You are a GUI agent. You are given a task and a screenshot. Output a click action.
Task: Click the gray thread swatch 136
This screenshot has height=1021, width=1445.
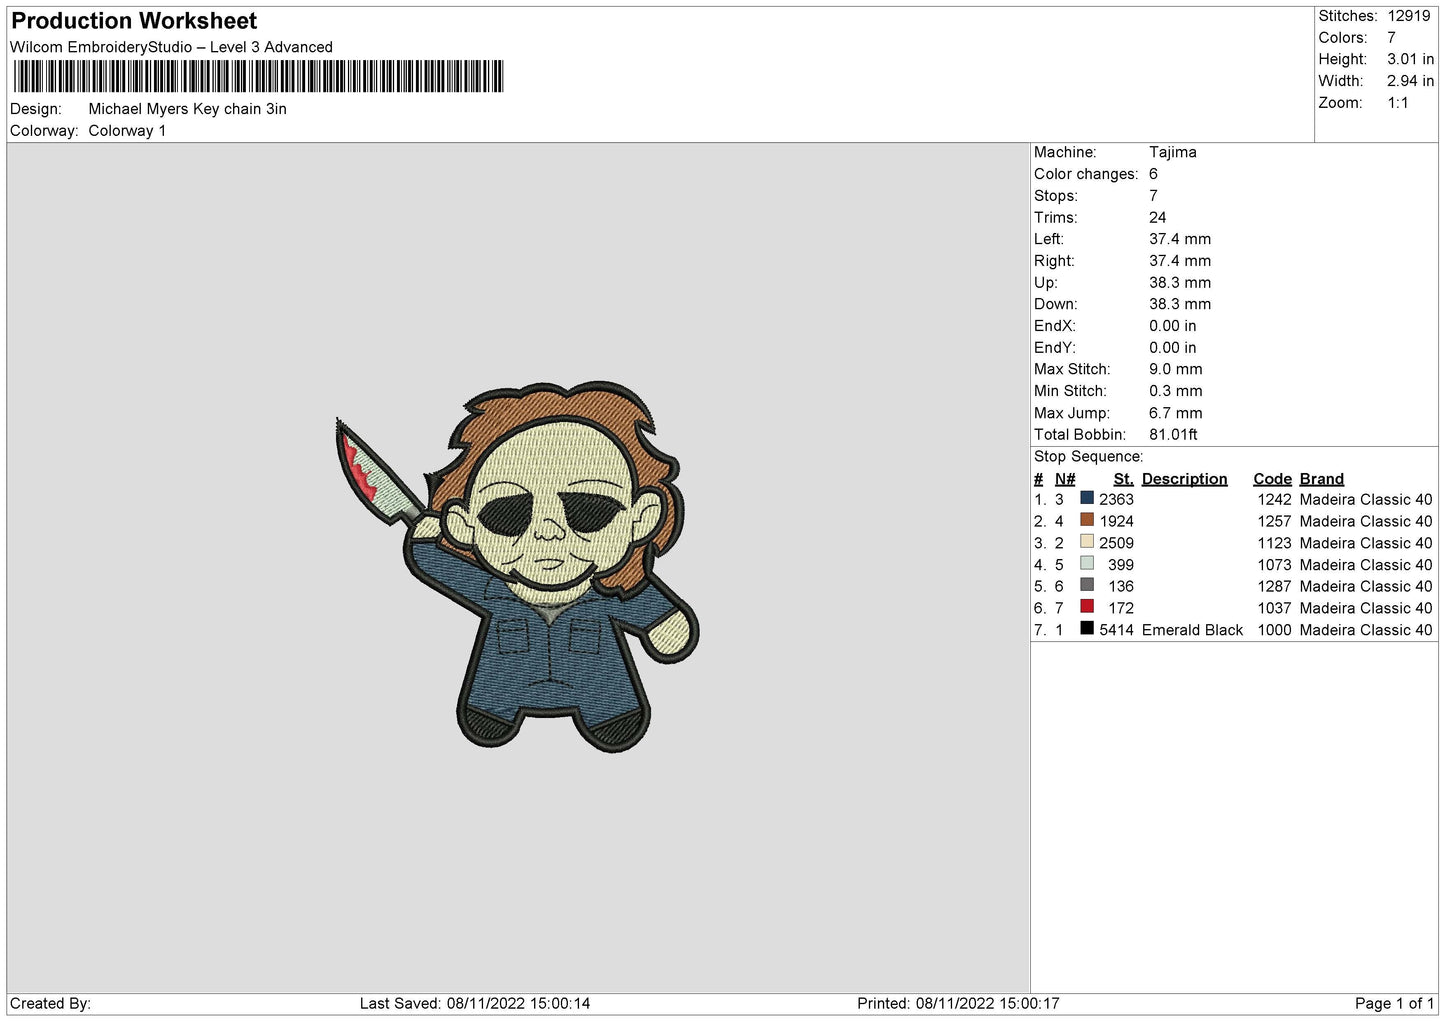1087,585
